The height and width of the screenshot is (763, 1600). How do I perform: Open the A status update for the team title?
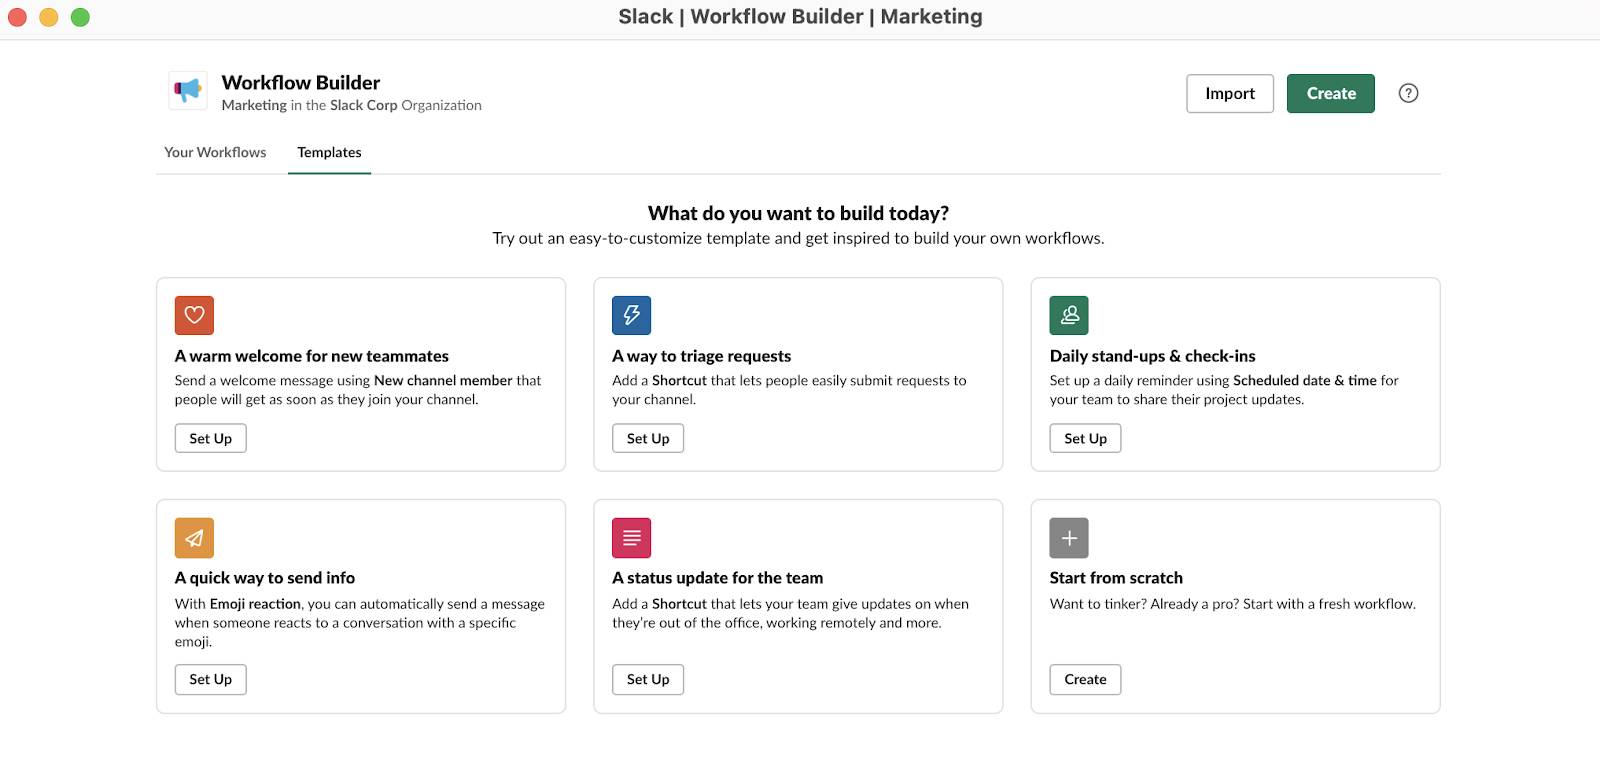(718, 578)
